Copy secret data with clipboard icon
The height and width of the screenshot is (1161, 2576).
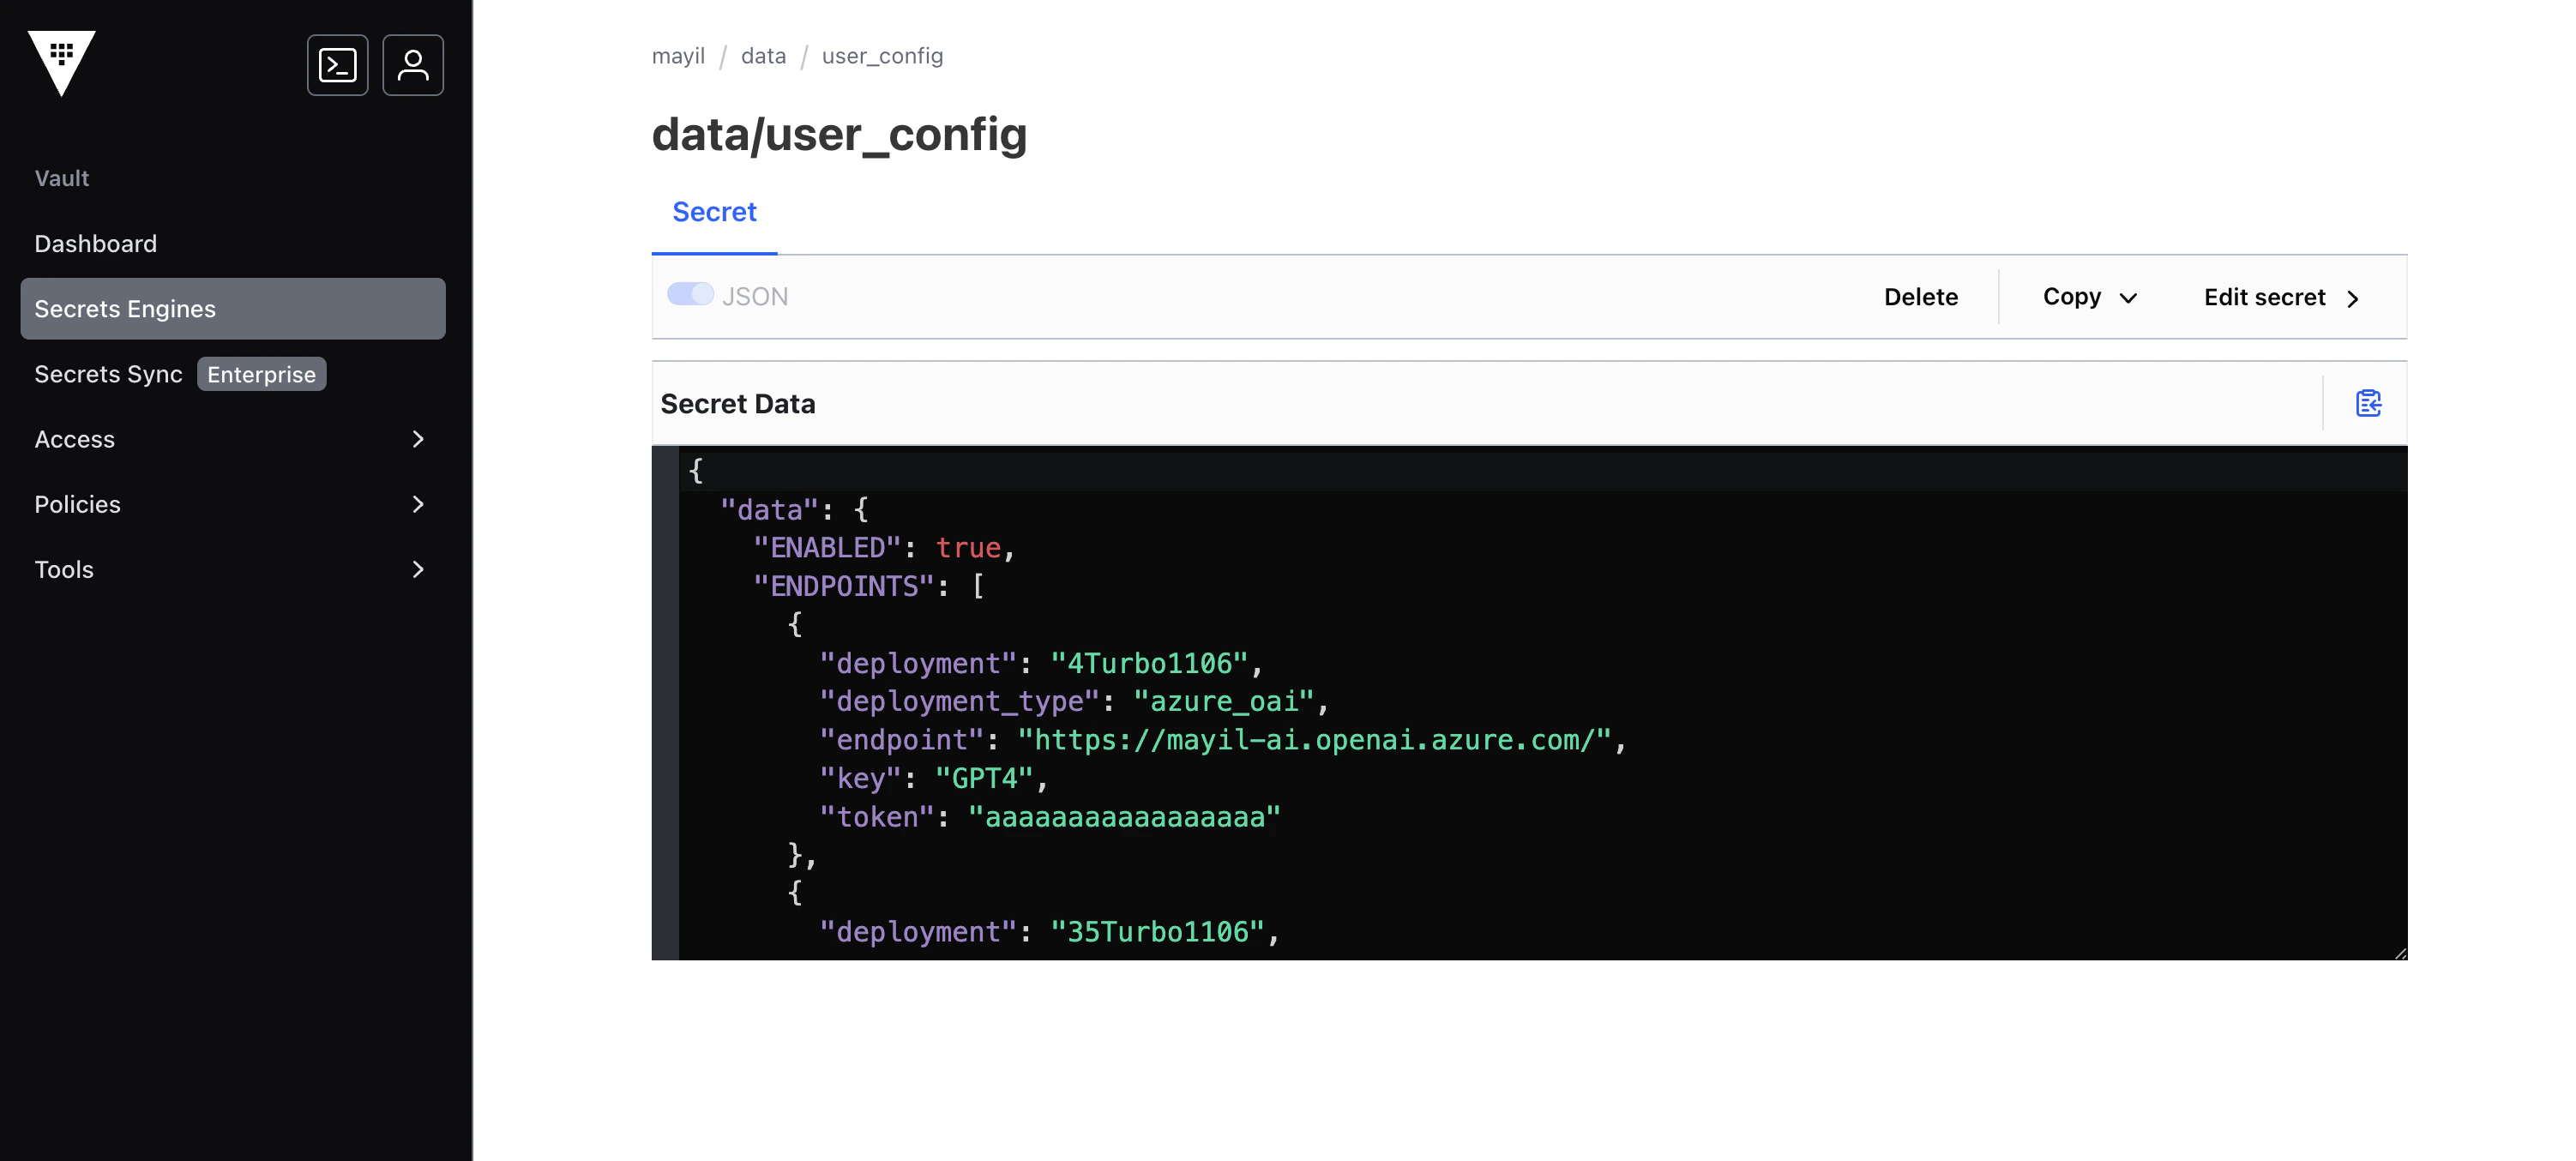tap(2368, 403)
